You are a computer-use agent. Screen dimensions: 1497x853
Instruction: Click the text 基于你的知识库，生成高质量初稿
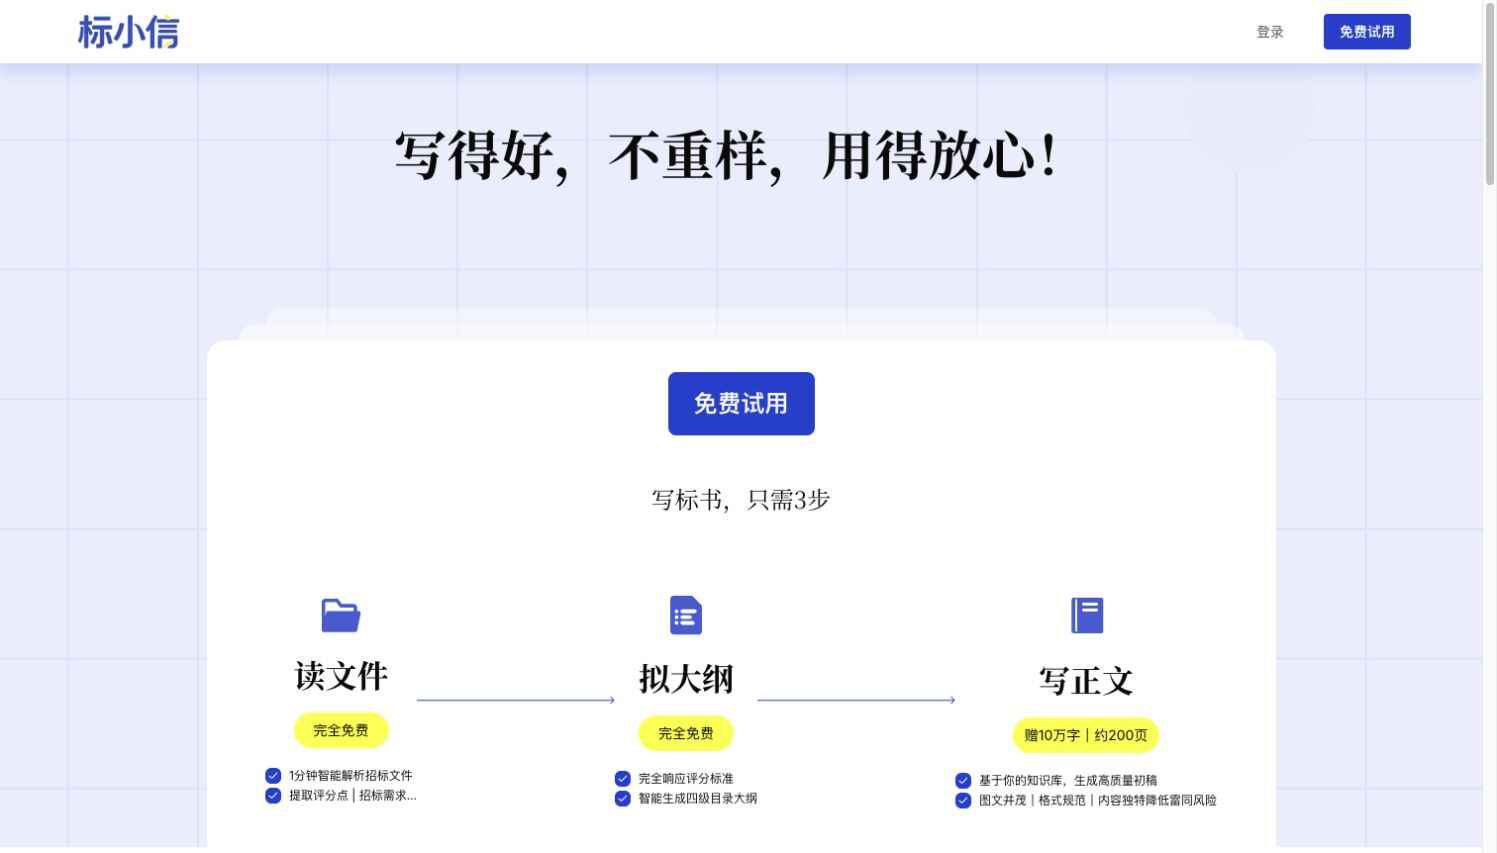point(1068,780)
